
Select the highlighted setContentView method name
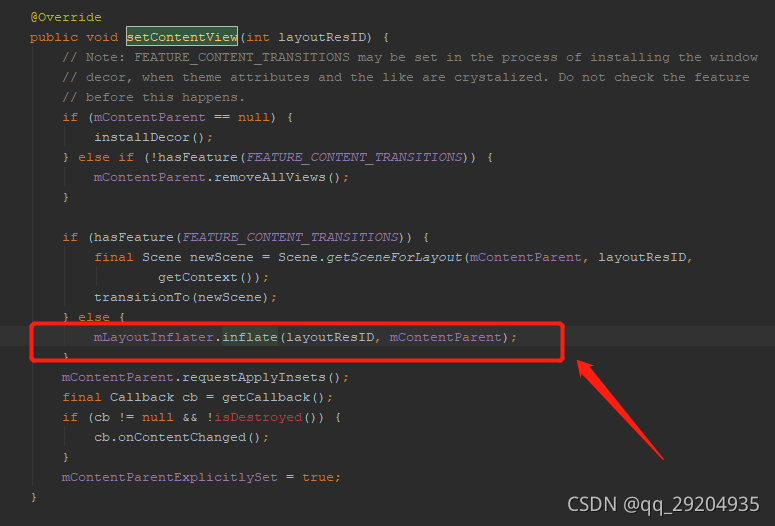click(x=182, y=37)
